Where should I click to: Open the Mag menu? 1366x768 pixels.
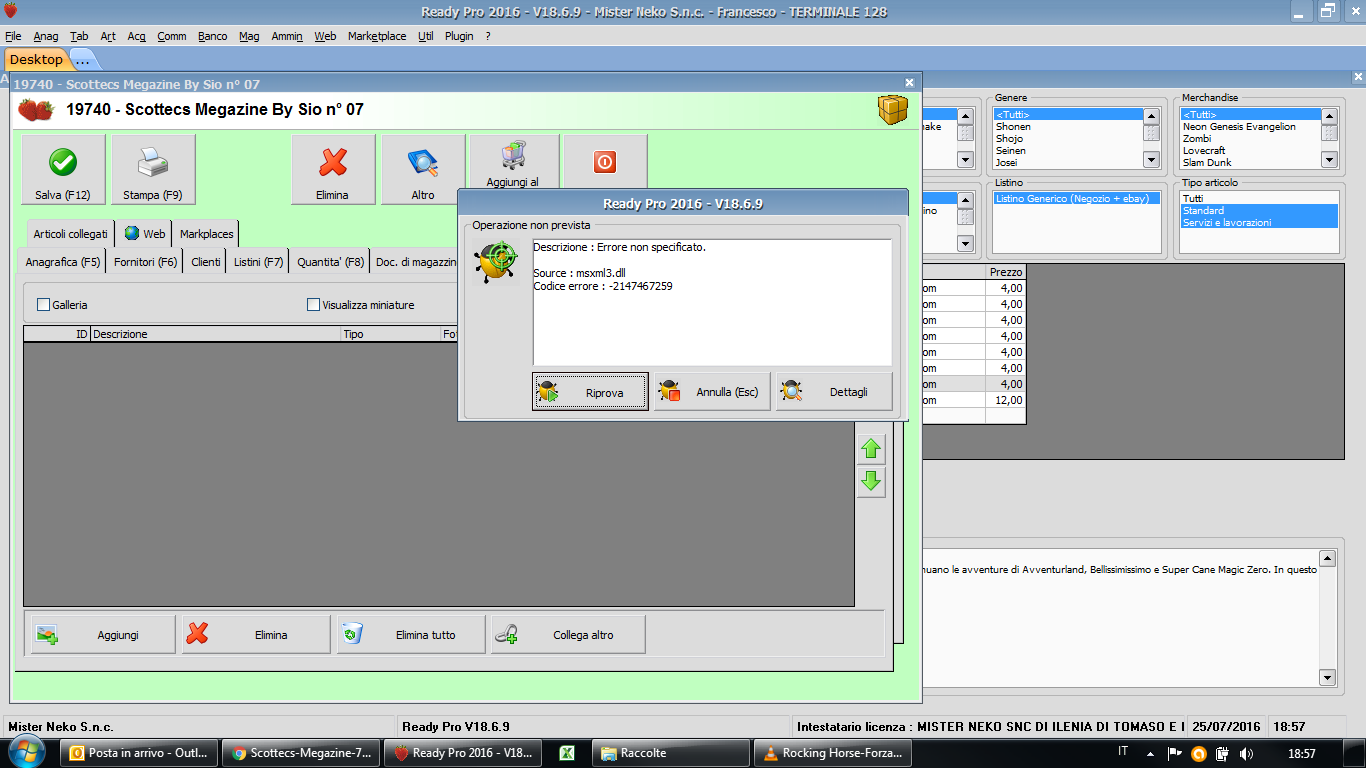[249, 36]
